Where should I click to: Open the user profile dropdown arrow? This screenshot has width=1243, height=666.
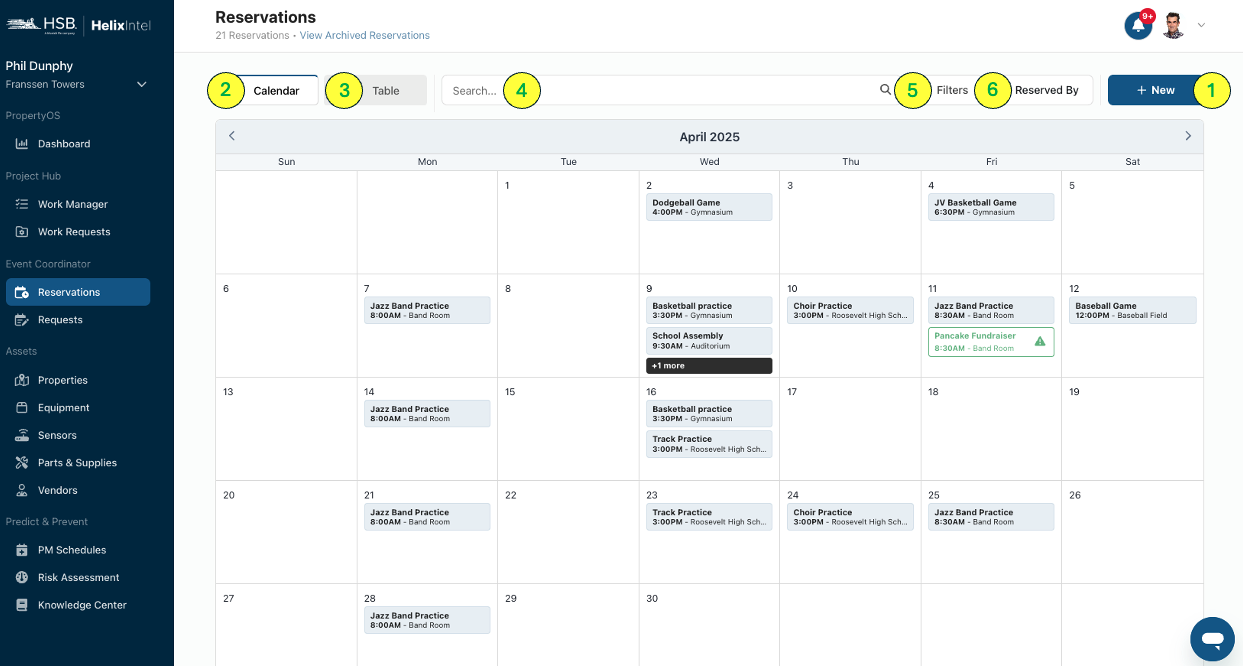1201,26
